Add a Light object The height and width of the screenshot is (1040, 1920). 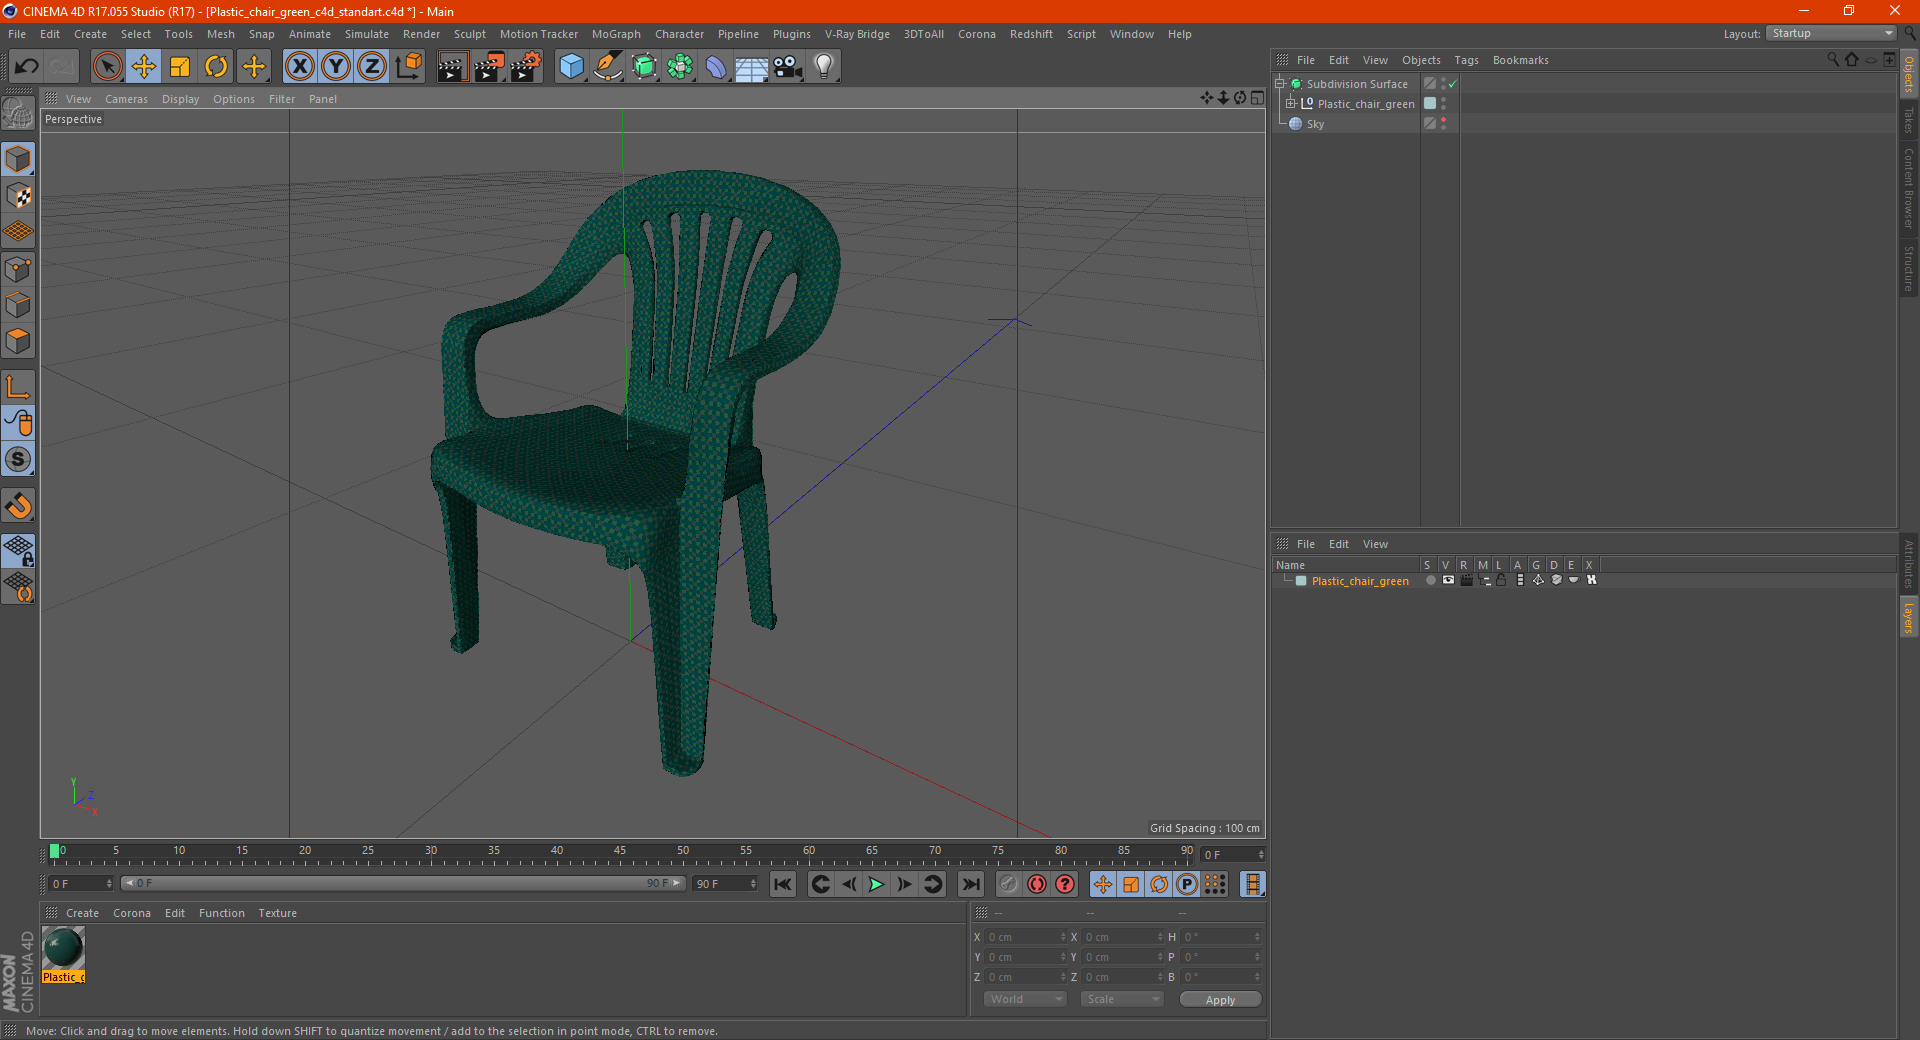click(x=824, y=67)
